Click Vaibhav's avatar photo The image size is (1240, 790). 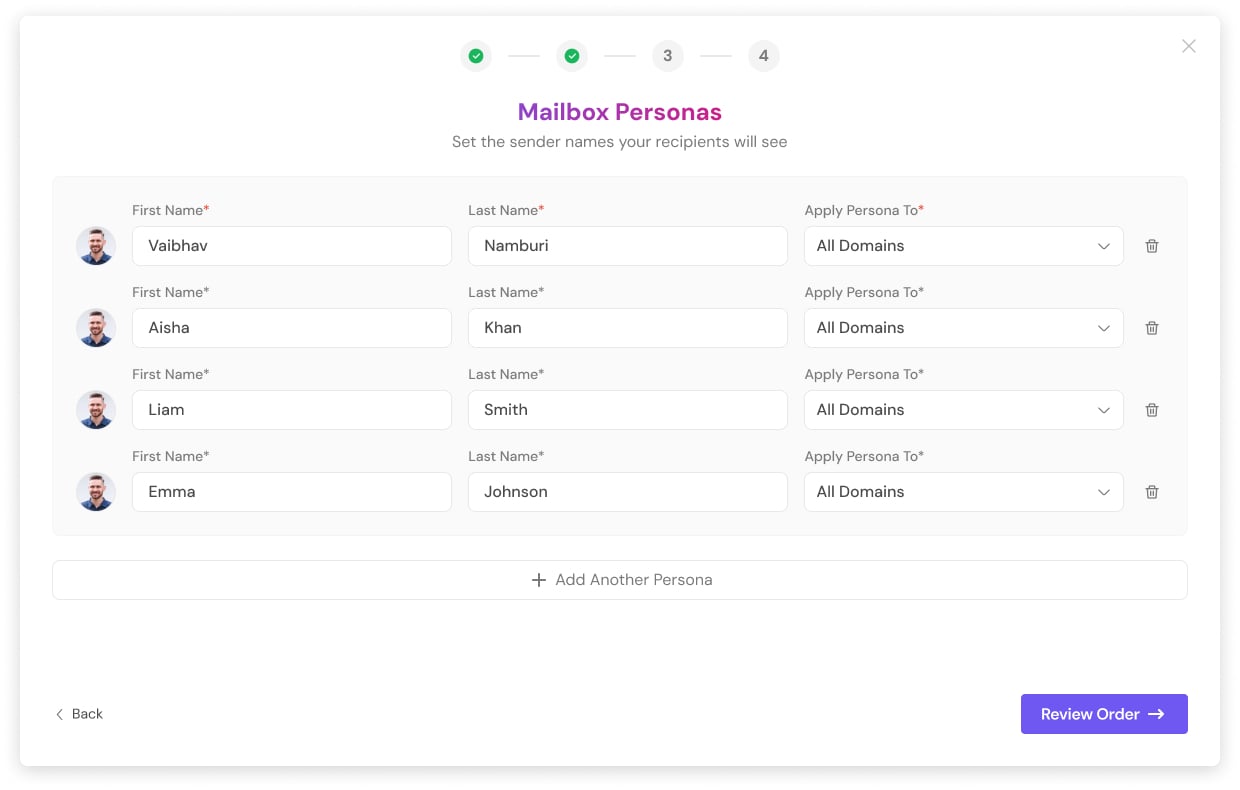coord(96,246)
